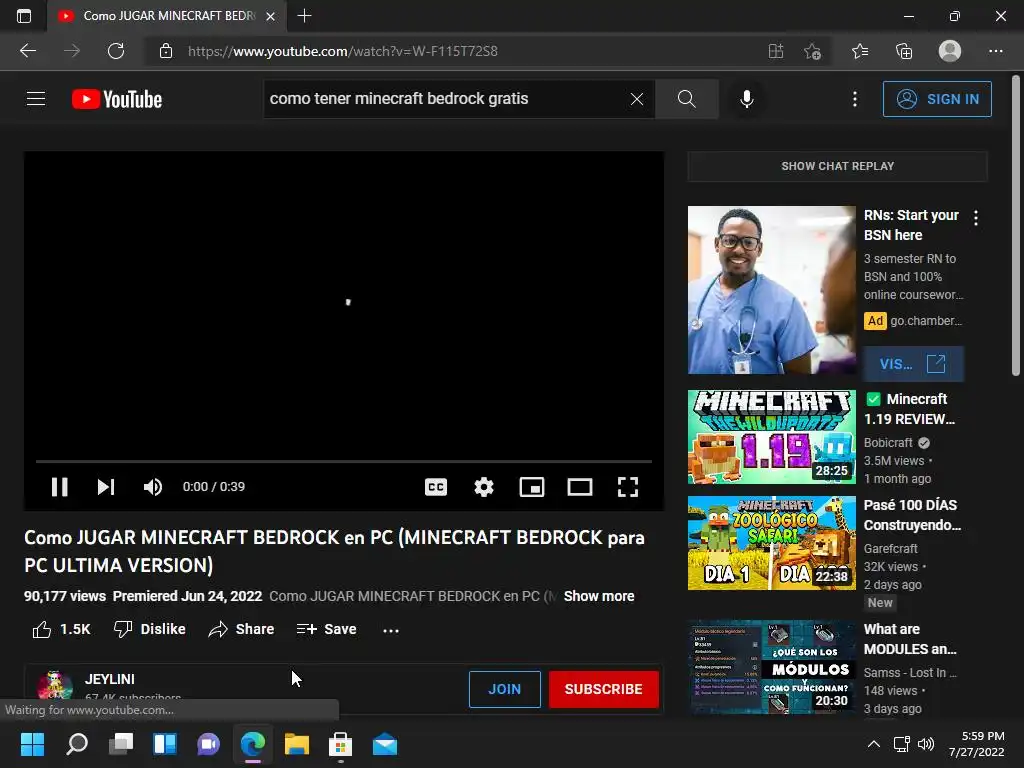Open clock and date 5:59 PM
This screenshot has height=768, width=1024.
pos(976,744)
